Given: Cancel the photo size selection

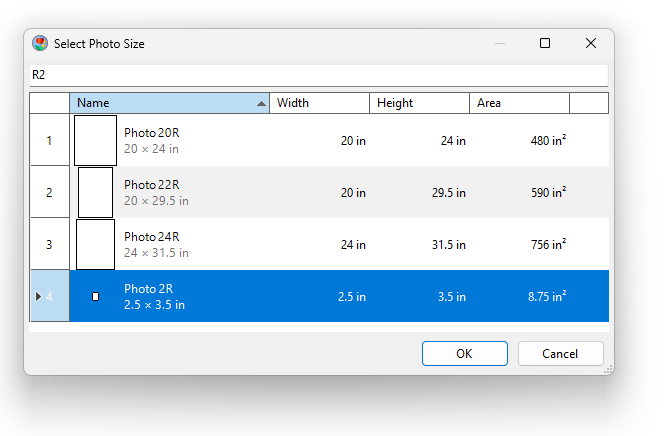Looking at the screenshot, I should click(560, 354).
